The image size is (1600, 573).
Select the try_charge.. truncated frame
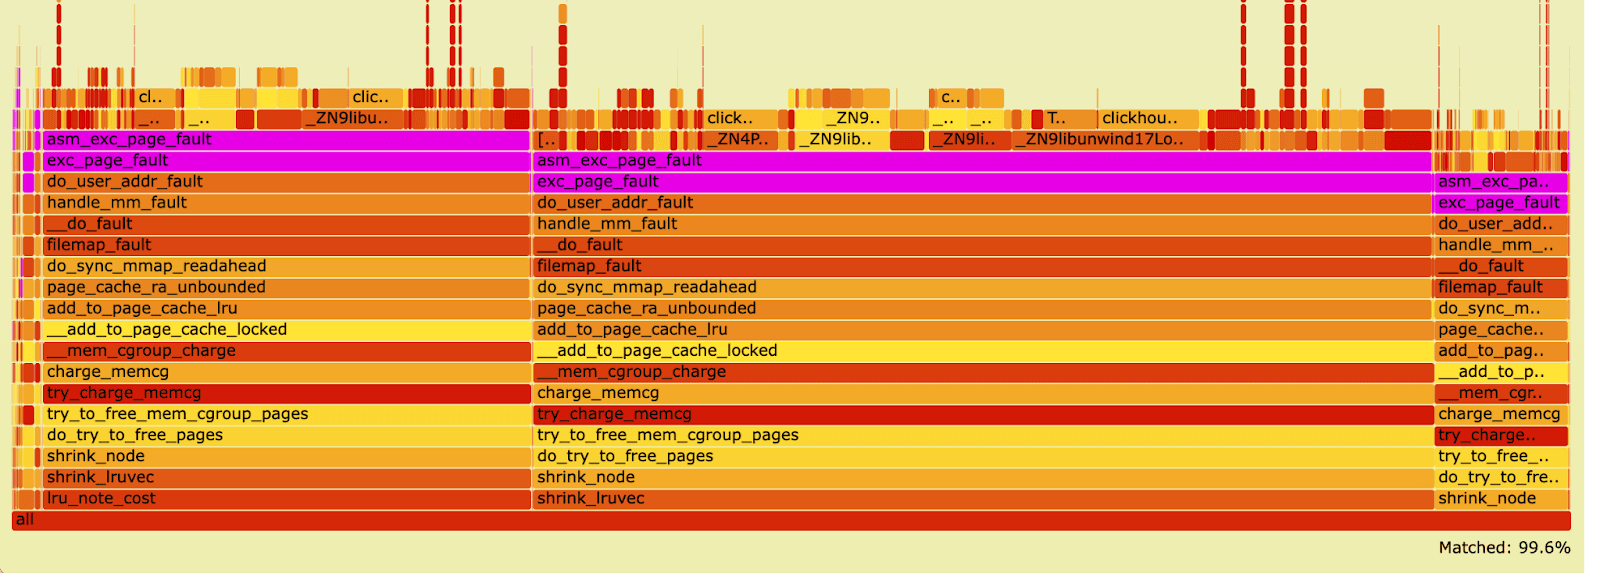click(1500, 436)
